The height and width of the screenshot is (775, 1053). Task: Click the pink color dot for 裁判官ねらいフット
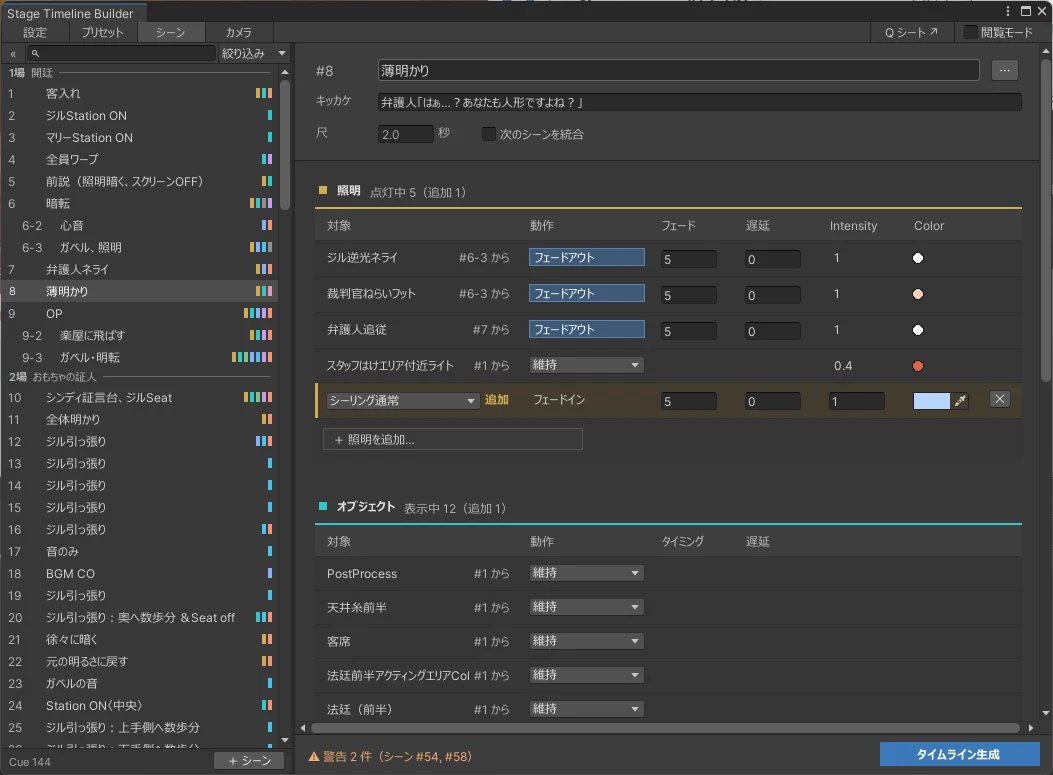[x=917, y=294]
